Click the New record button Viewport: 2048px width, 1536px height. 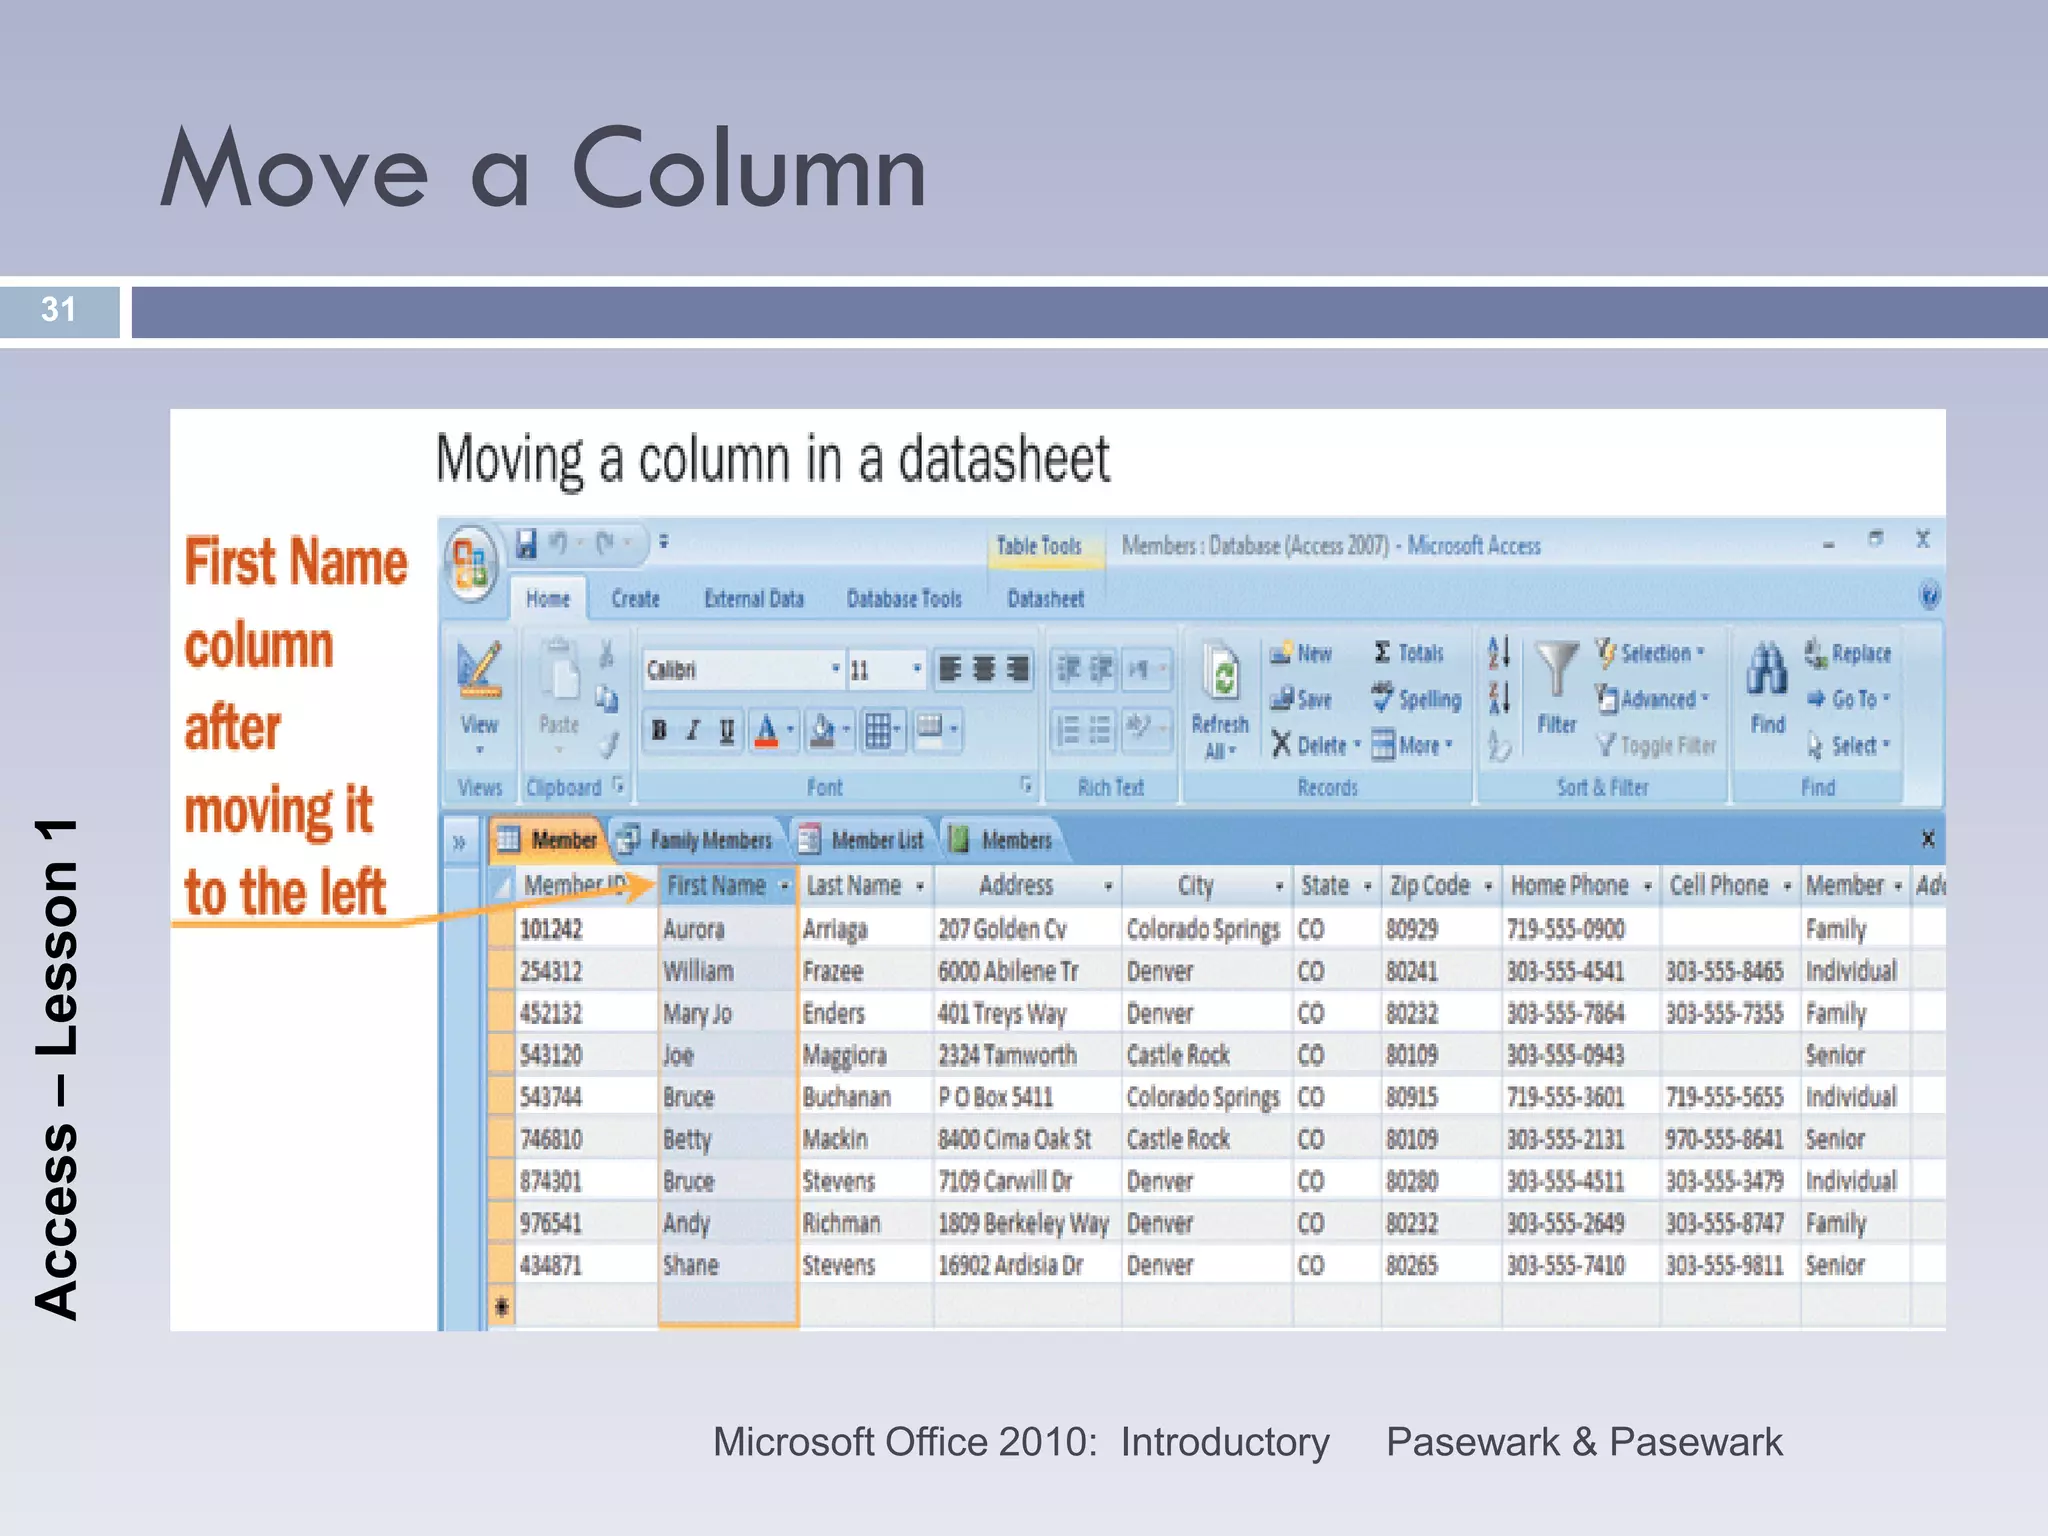coord(1300,653)
